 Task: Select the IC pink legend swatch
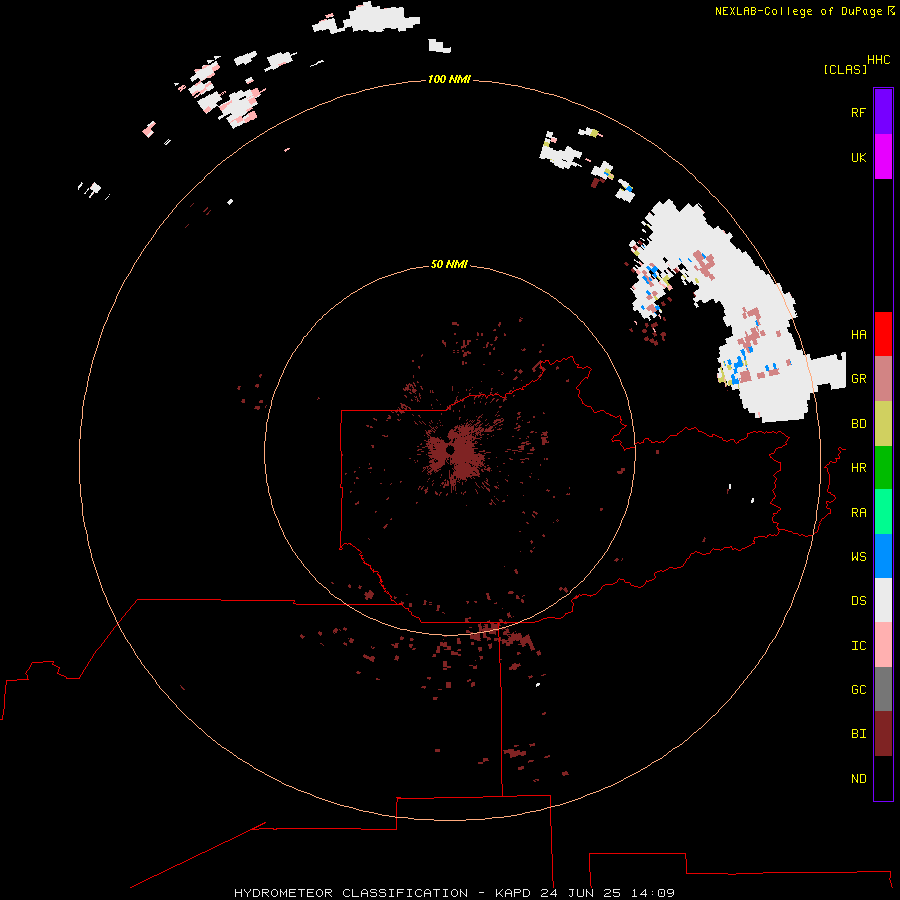tap(883, 645)
